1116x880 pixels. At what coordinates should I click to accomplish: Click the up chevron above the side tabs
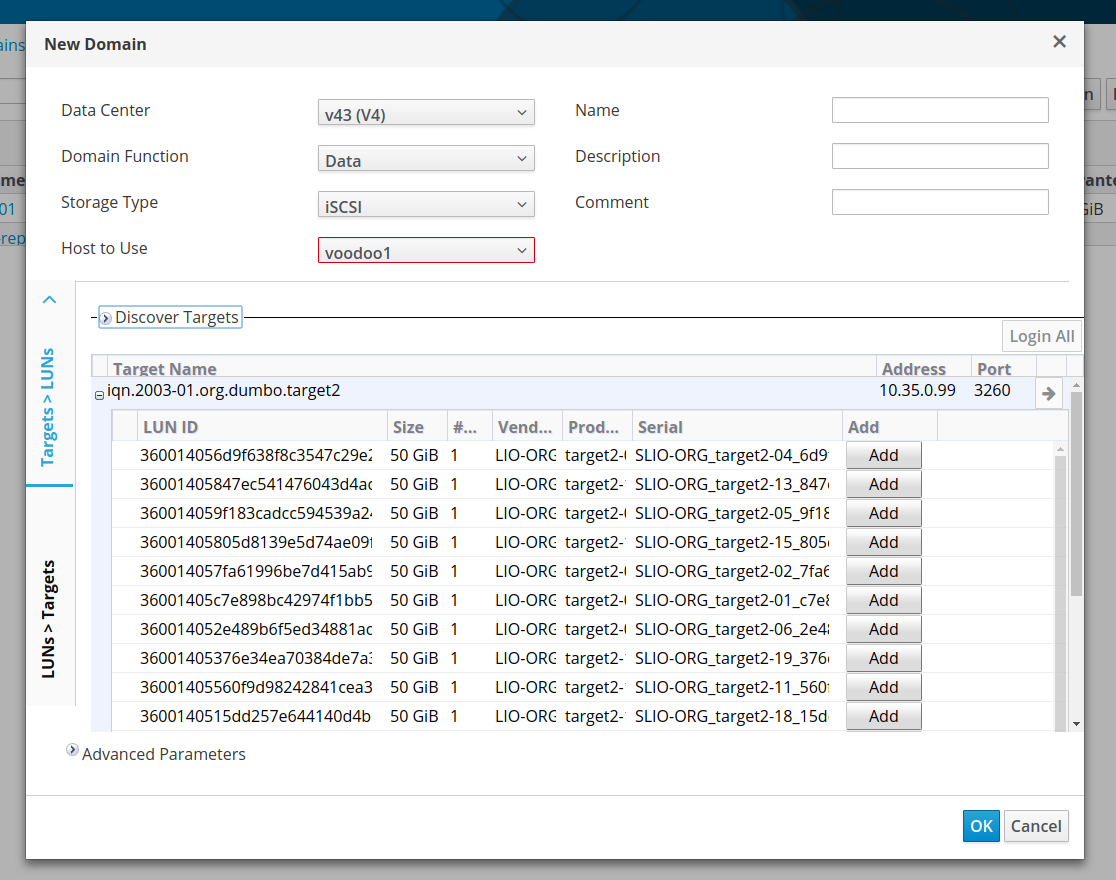(x=50, y=300)
